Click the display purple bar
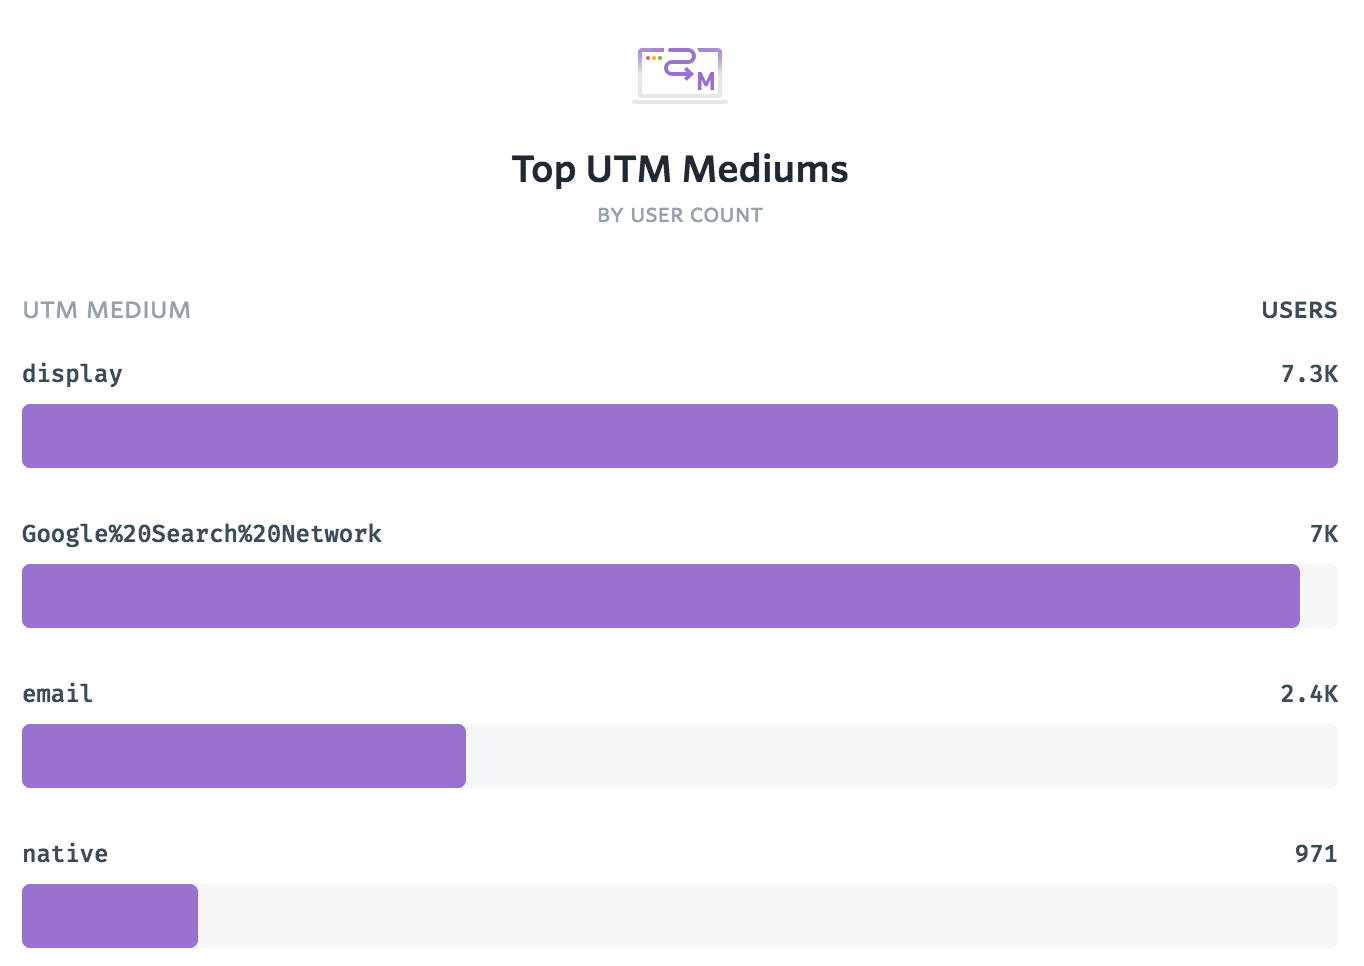 tap(680, 436)
